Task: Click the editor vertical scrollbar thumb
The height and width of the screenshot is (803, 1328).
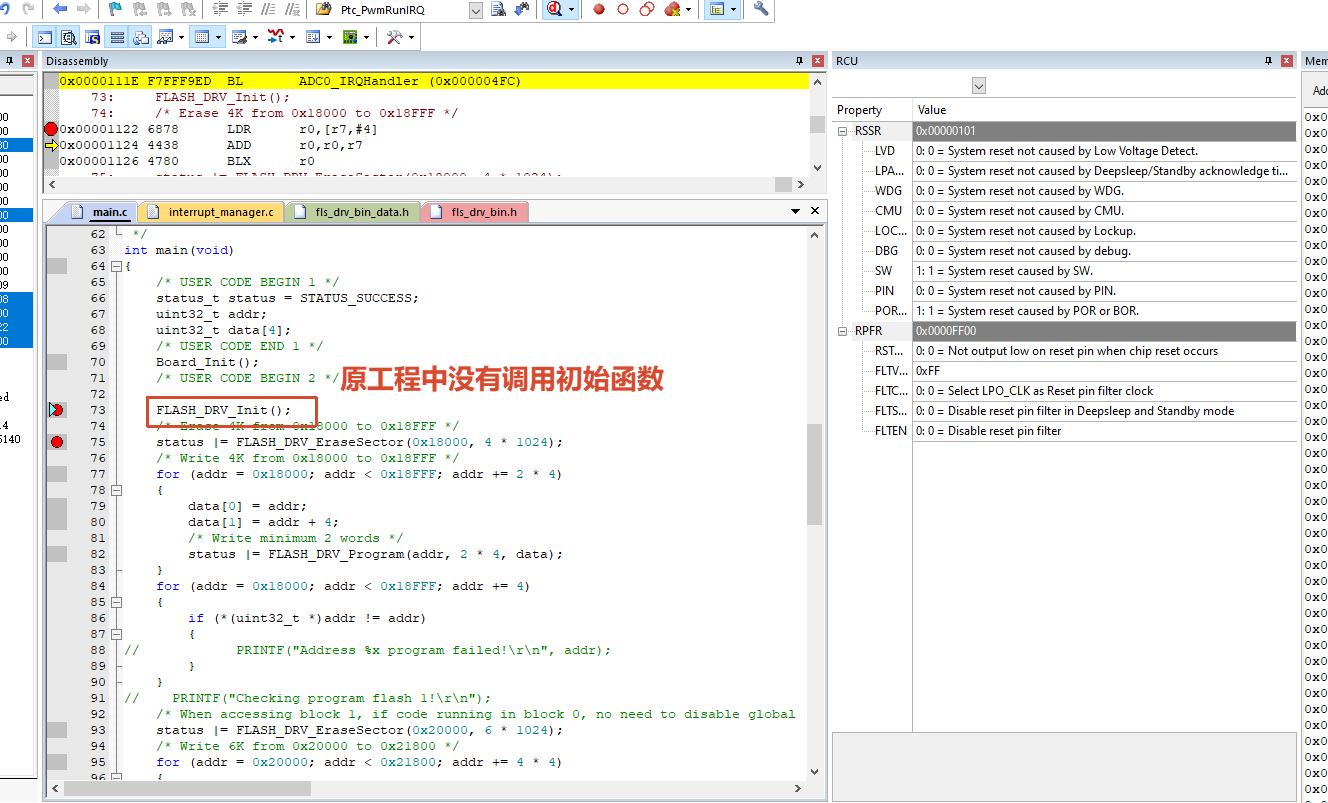Action: click(x=815, y=473)
